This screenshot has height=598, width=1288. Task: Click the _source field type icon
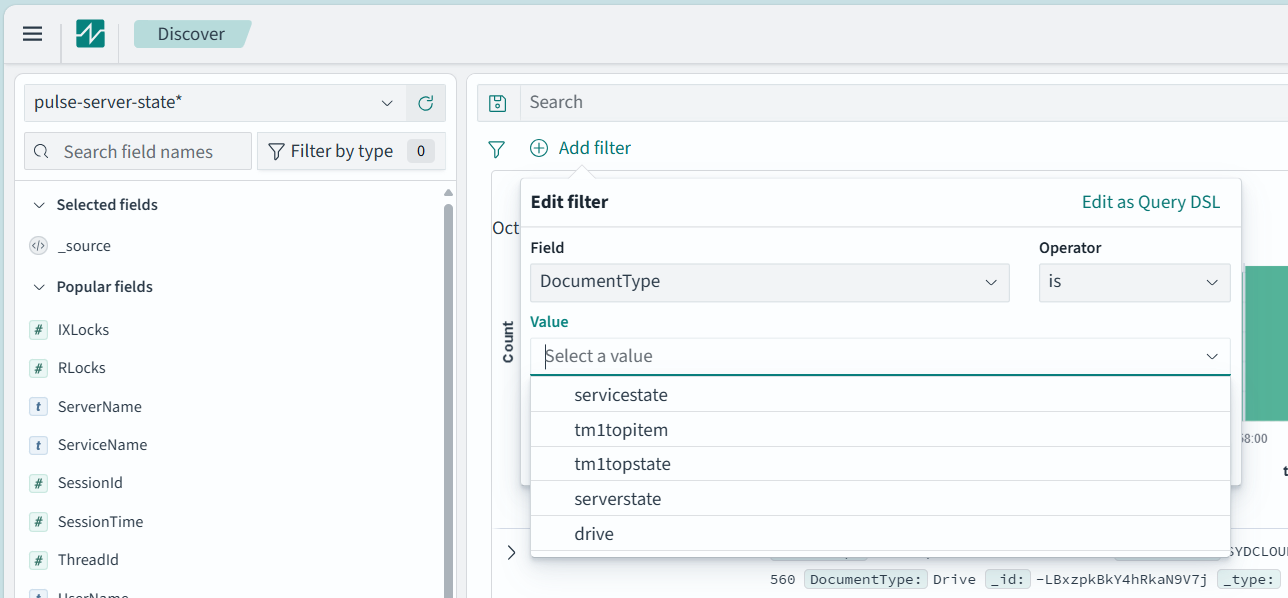(39, 246)
